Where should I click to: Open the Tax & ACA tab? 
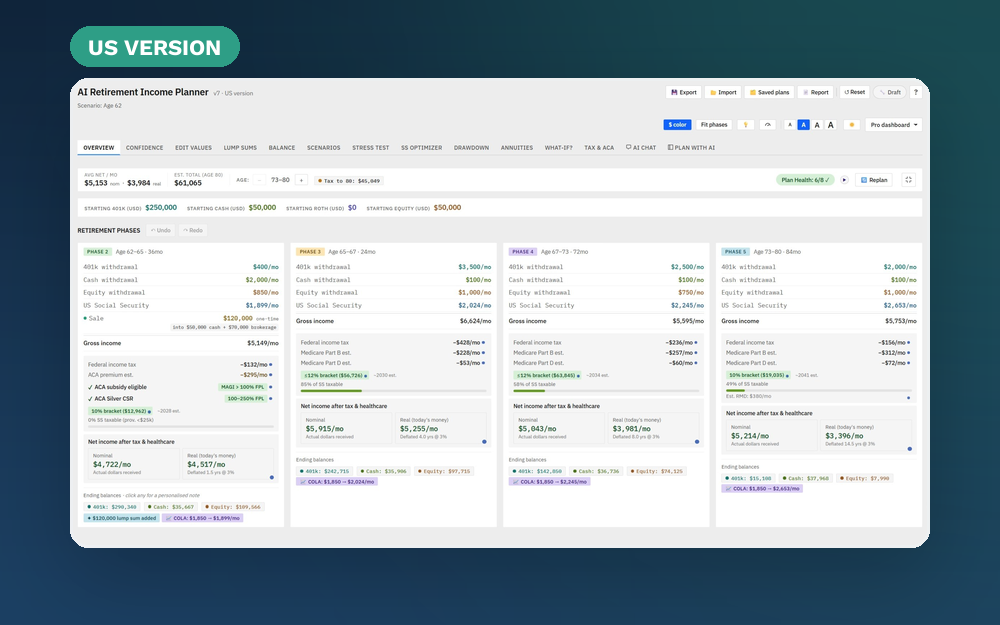click(599, 148)
